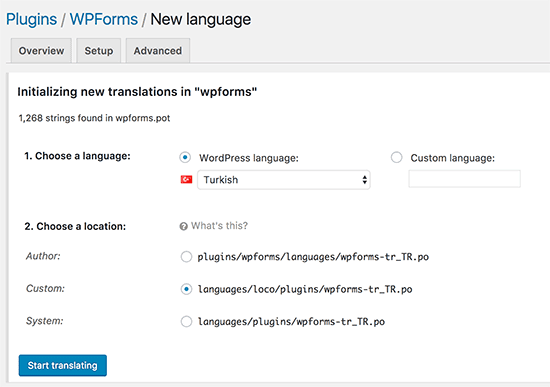Go to WPForms breadcrumb link
The height and width of the screenshot is (387, 550).
[x=103, y=19]
